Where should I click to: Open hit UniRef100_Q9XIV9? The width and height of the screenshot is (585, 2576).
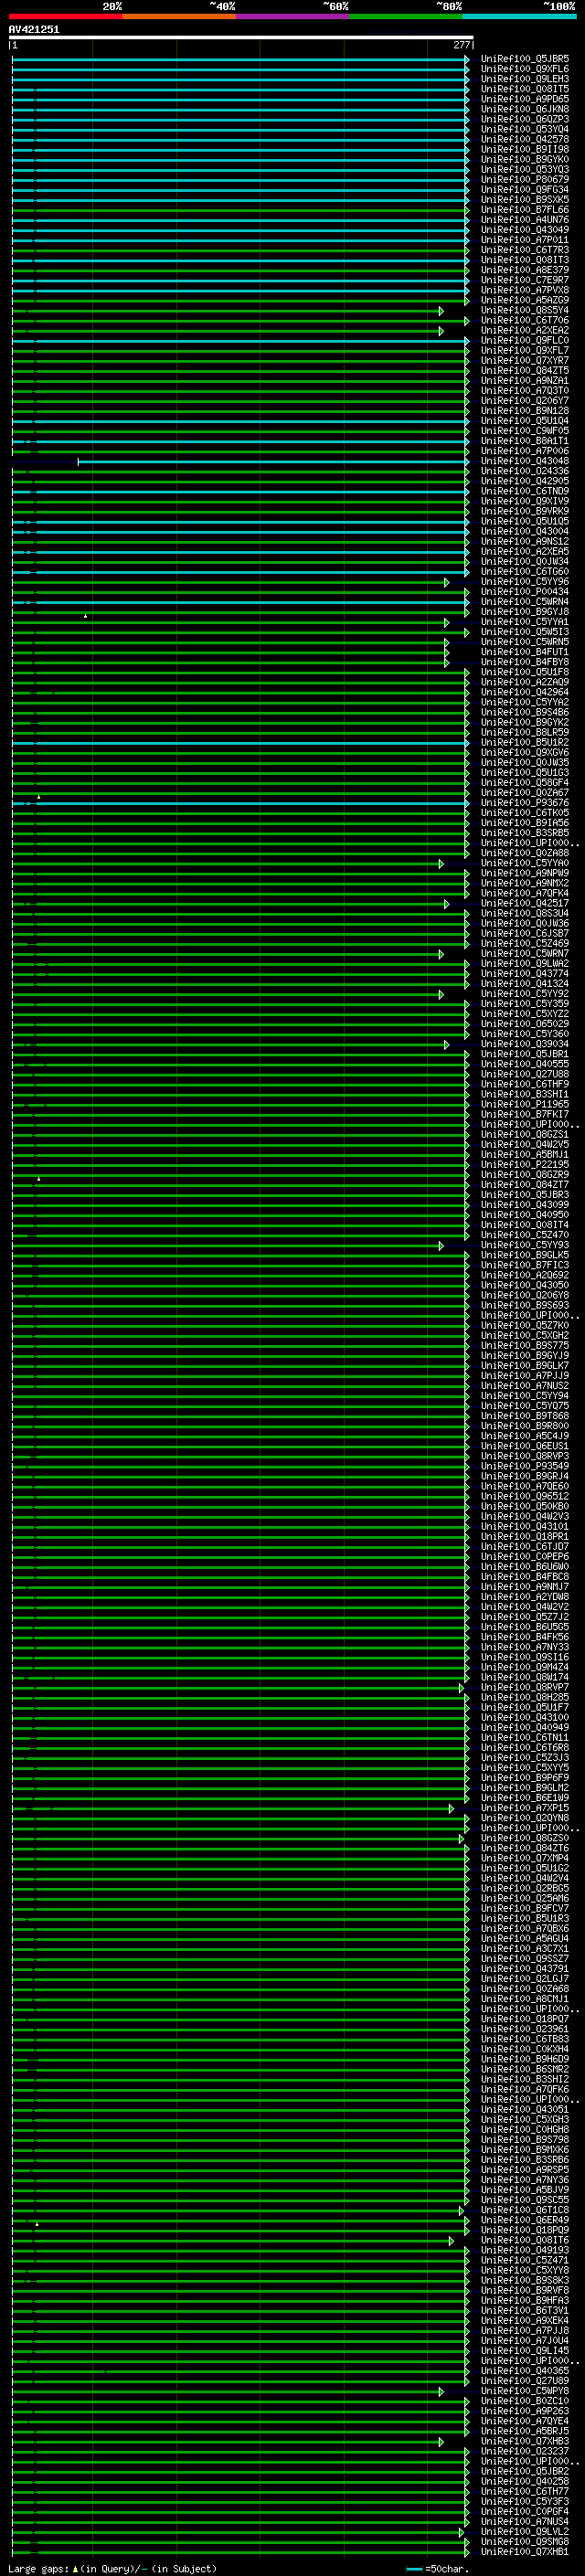[525, 501]
